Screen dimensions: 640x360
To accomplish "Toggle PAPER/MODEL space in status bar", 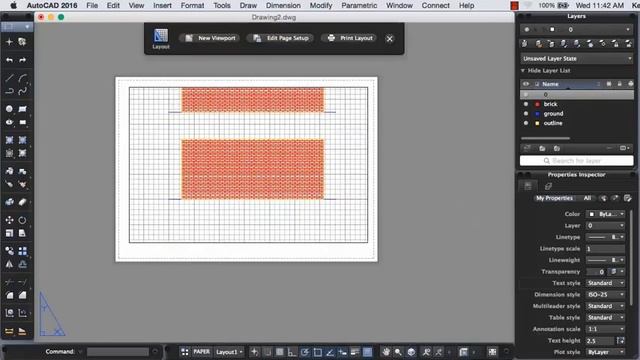I will click(202, 352).
